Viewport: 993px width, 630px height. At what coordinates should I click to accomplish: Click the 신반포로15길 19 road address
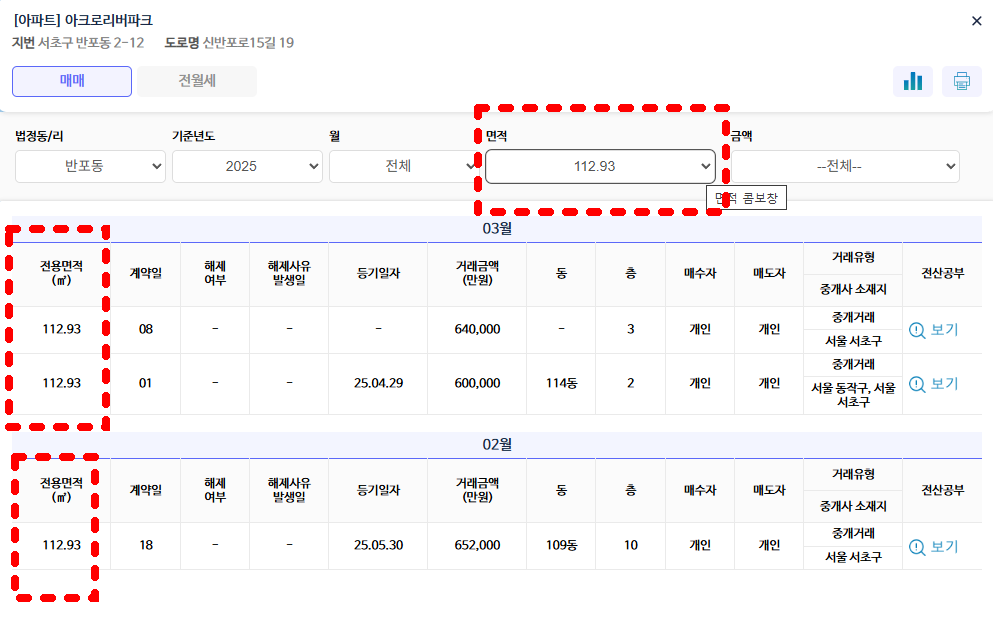tap(248, 43)
